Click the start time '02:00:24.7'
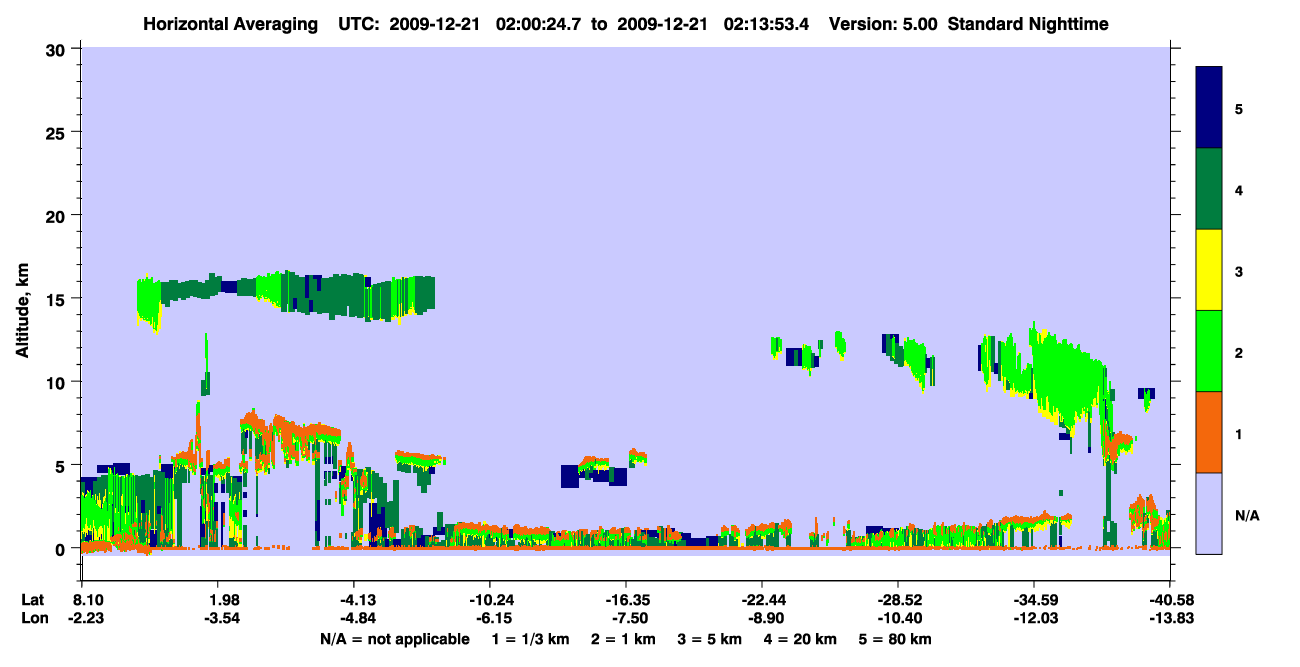This screenshot has width=1300, height=667. pyautogui.click(x=540, y=24)
